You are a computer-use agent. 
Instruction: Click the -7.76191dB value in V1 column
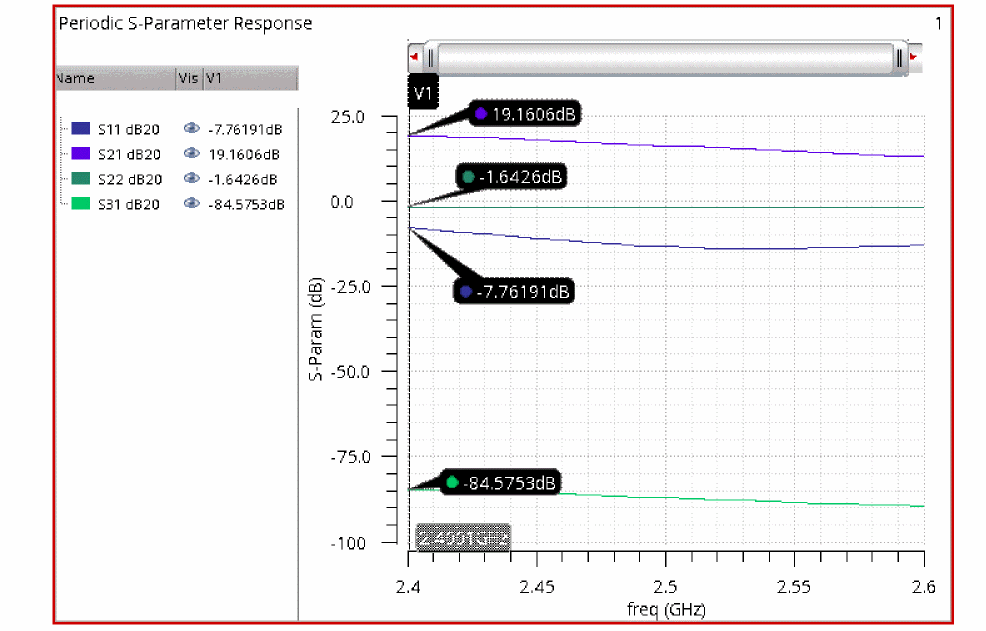click(x=245, y=129)
